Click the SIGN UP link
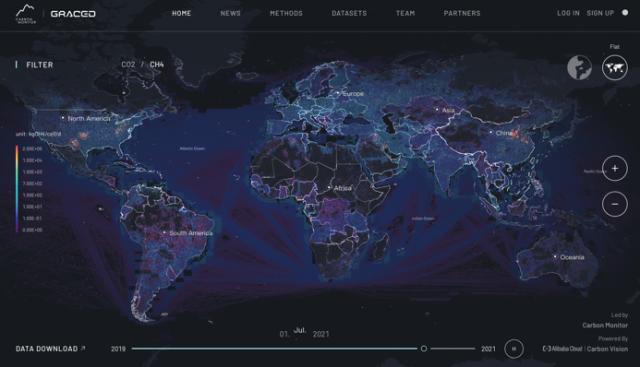The width and height of the screenshot is (640, 367). point(600,13)
